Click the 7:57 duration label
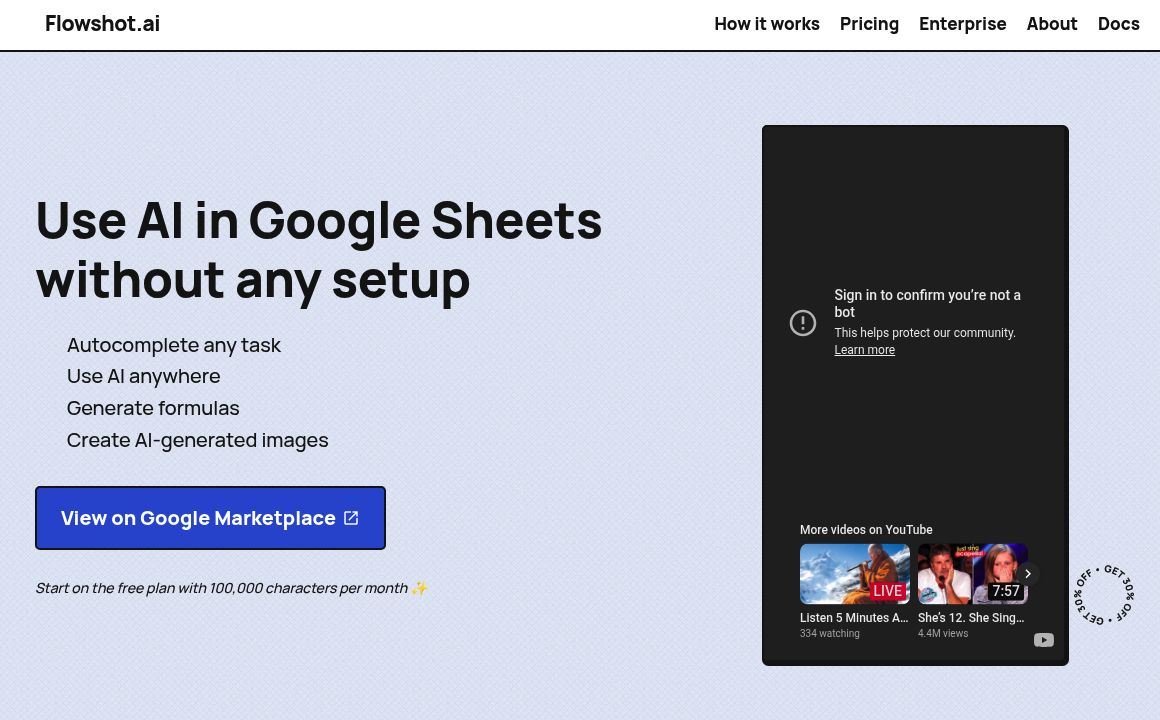 1005,591
